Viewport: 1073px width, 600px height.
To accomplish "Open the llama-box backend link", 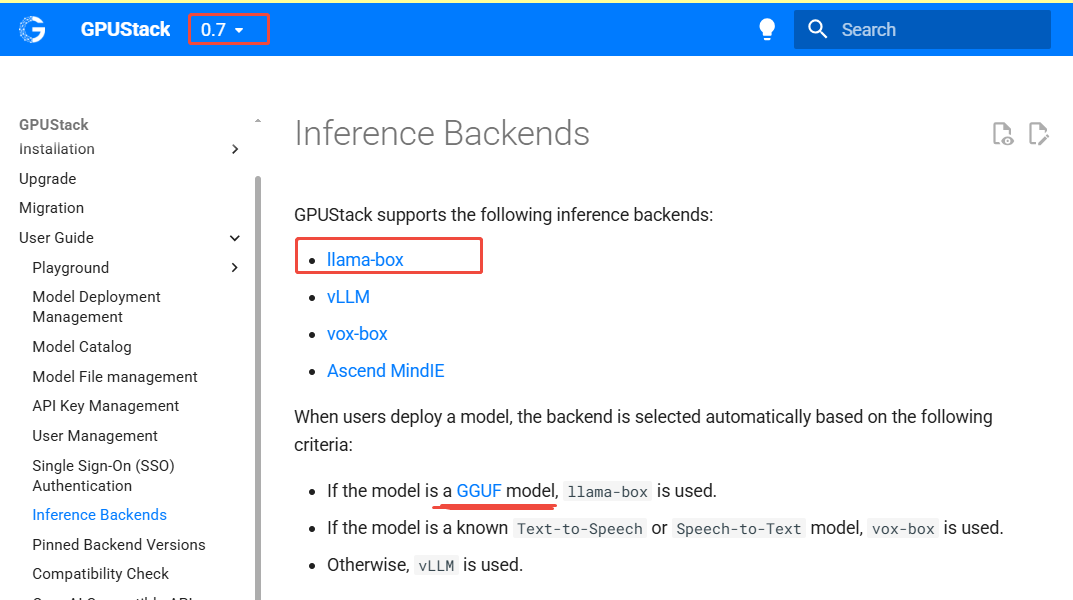I will click(365, 260).
